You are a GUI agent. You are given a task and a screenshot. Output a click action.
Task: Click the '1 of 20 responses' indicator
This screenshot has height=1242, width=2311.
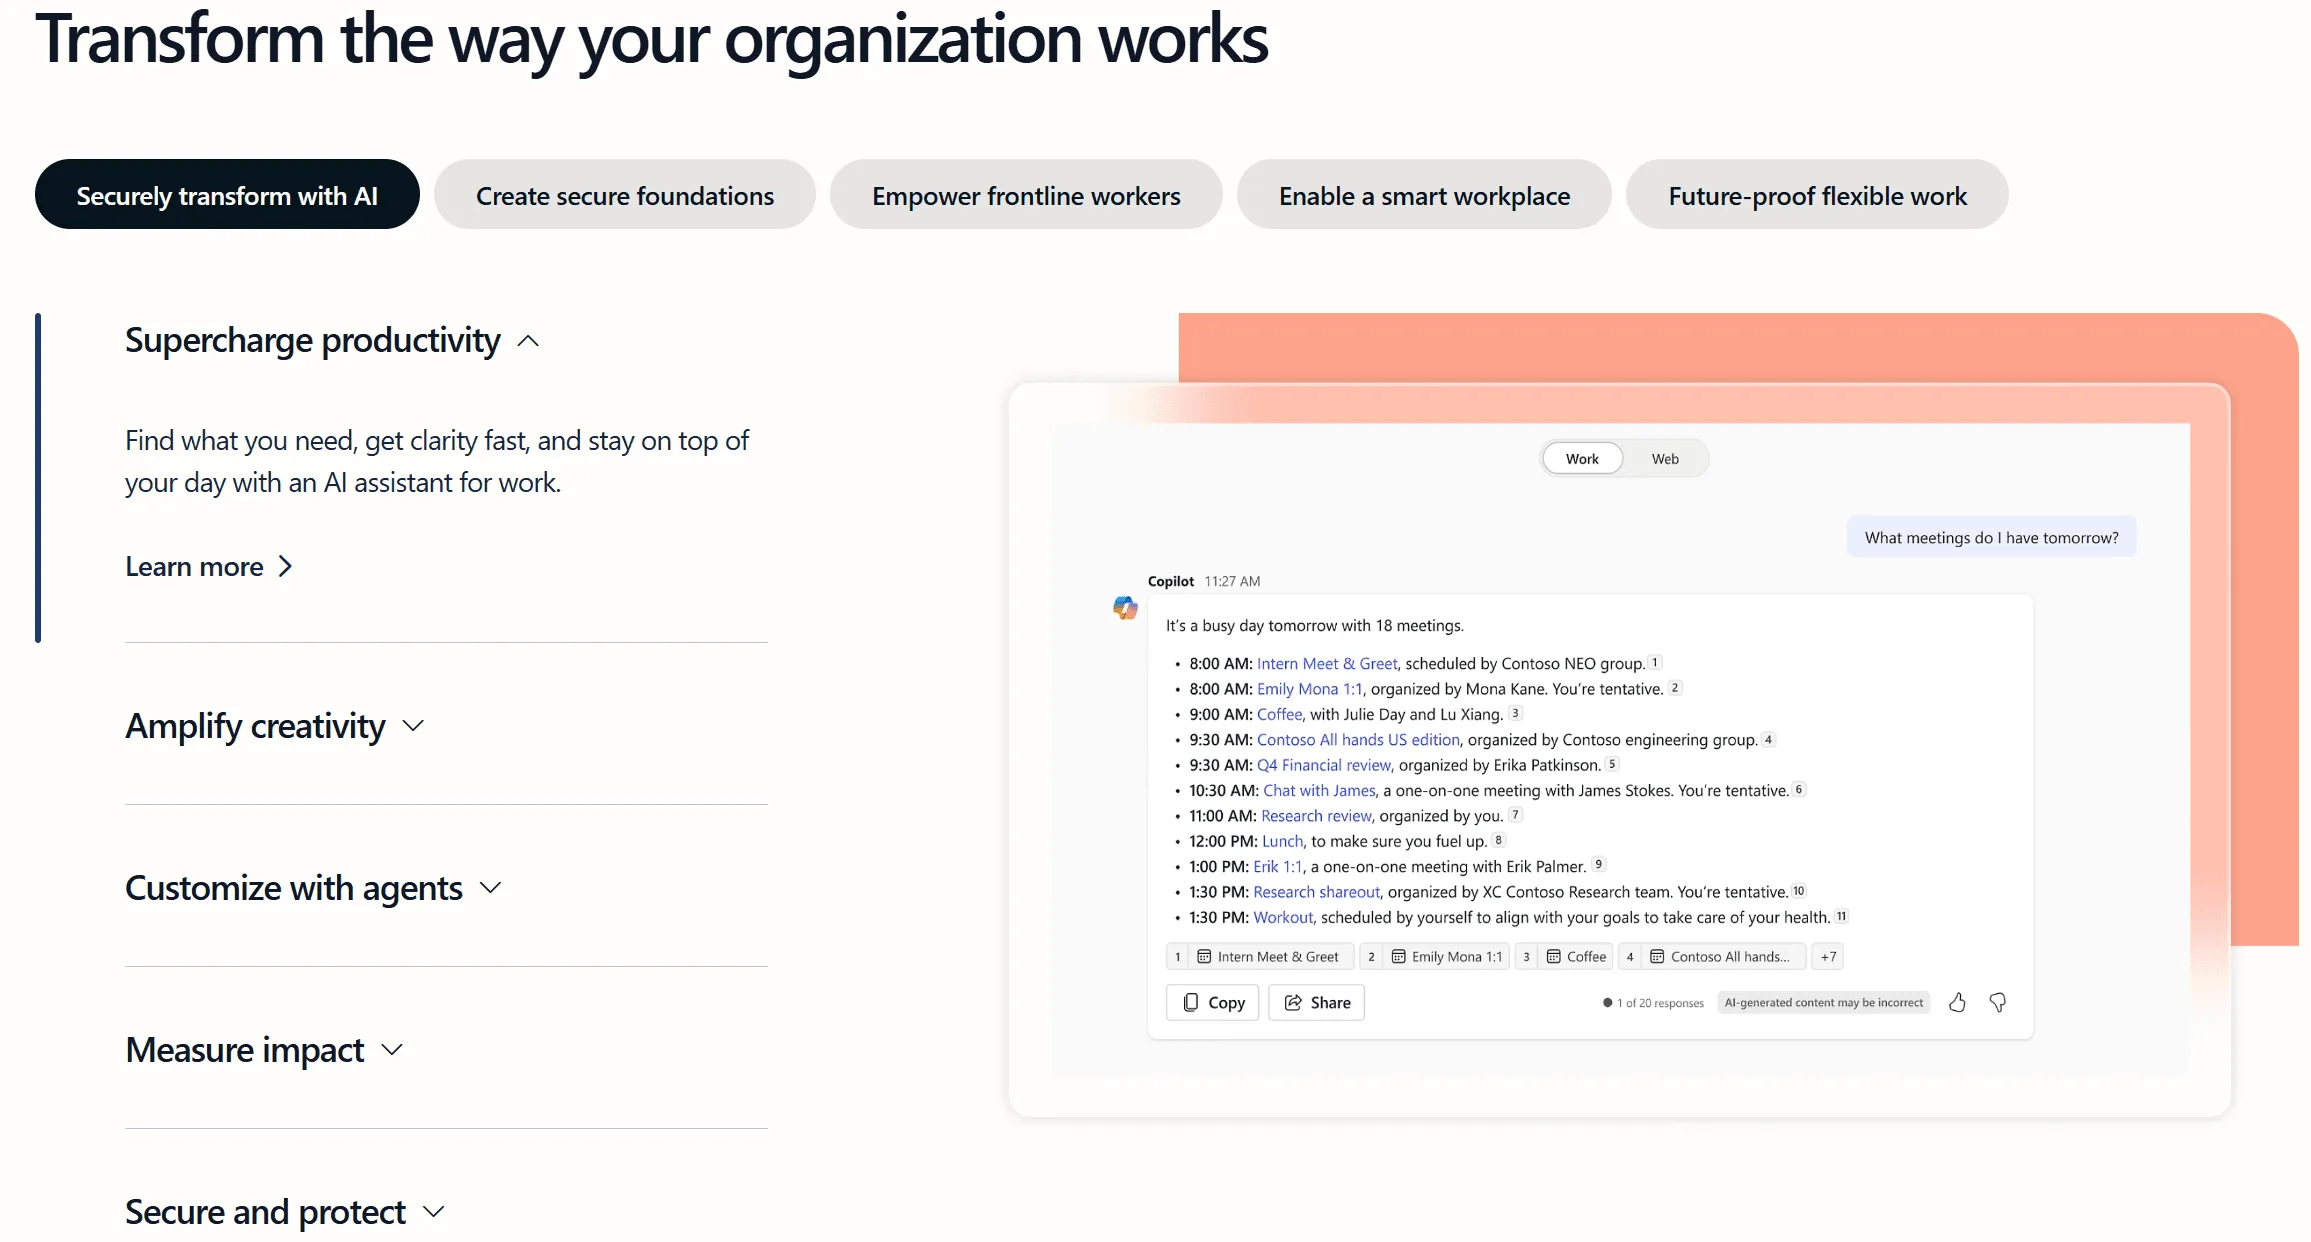[x=1654, y=1003]
